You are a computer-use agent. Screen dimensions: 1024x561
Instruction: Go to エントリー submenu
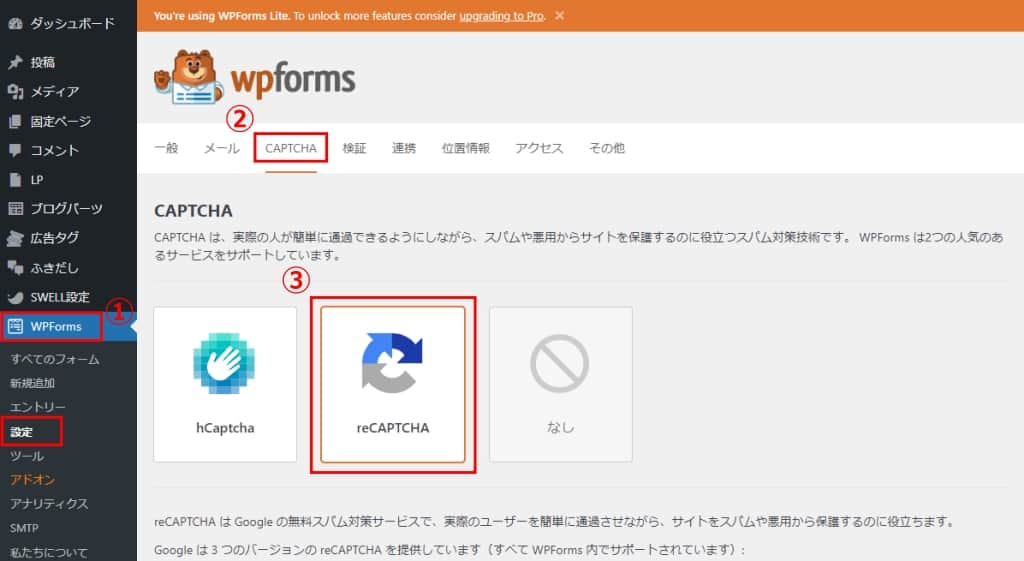point(38,408)
